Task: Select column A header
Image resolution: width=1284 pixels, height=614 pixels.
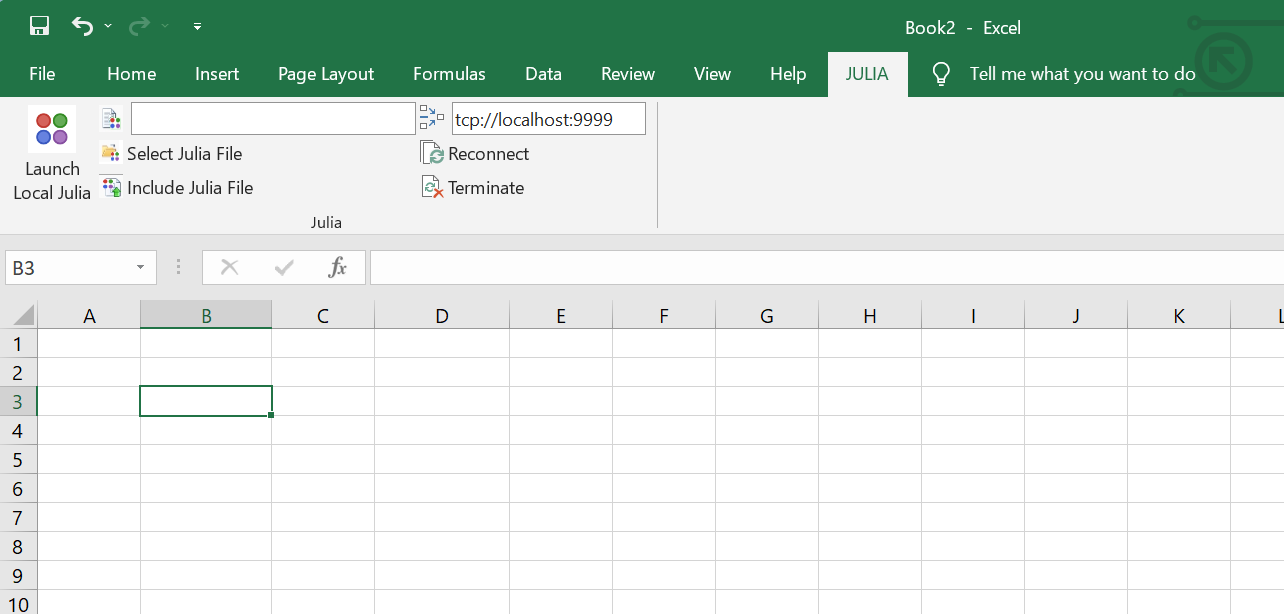Action: tap(89, 316)
